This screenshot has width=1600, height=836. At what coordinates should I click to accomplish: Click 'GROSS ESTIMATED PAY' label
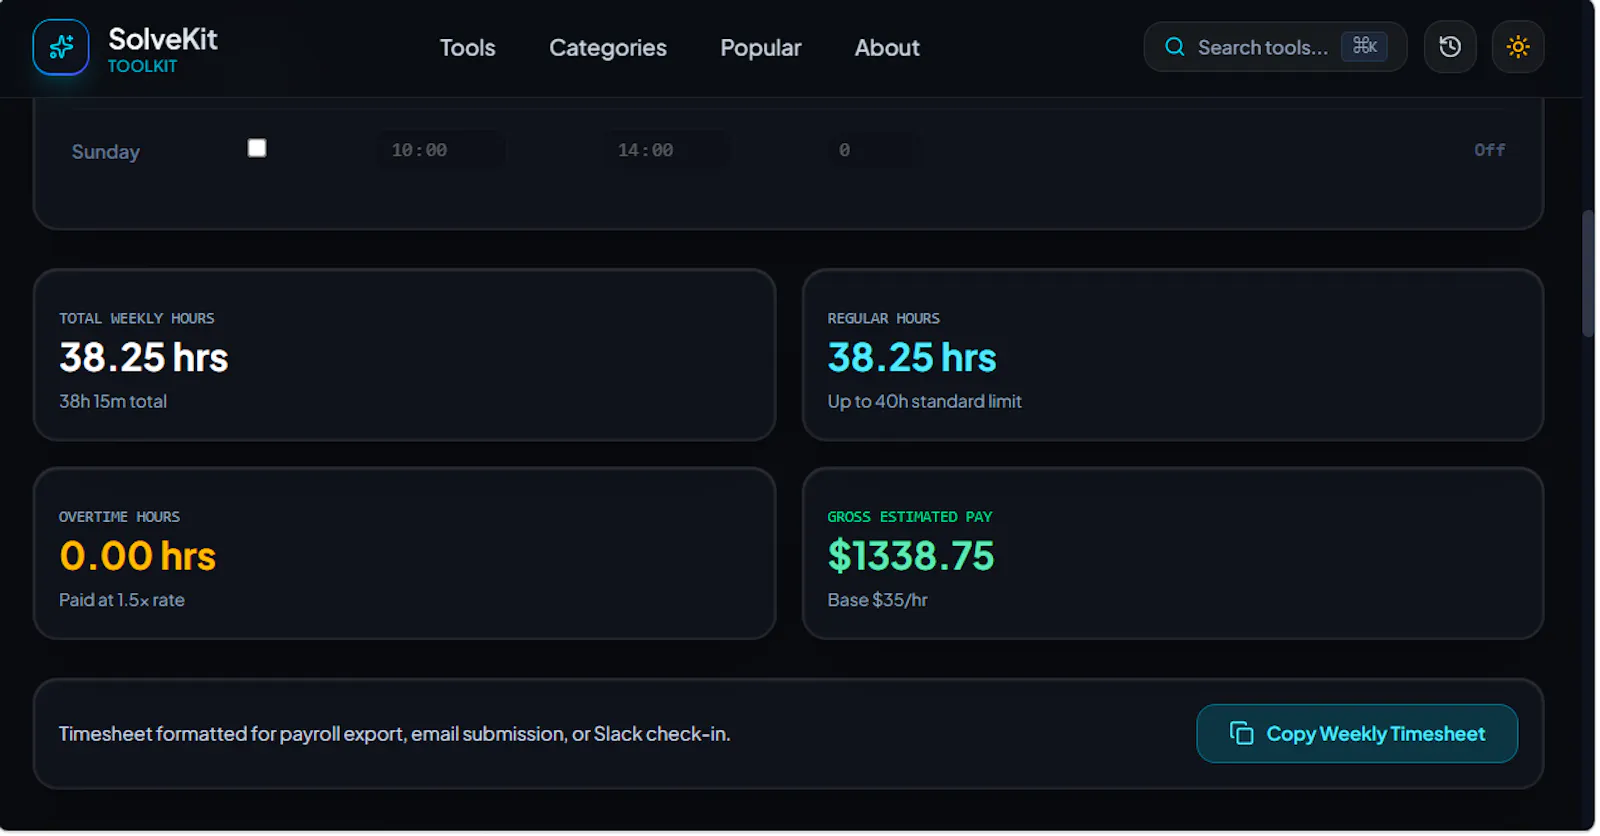tap(910, 517)
